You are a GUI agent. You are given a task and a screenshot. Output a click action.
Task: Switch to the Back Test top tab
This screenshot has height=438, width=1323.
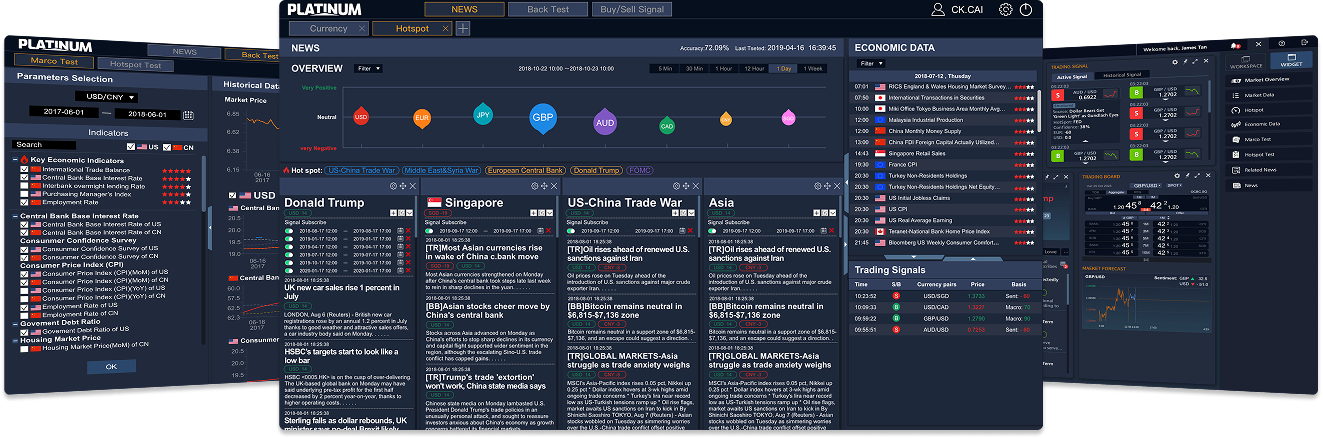[x=548, y=9]
